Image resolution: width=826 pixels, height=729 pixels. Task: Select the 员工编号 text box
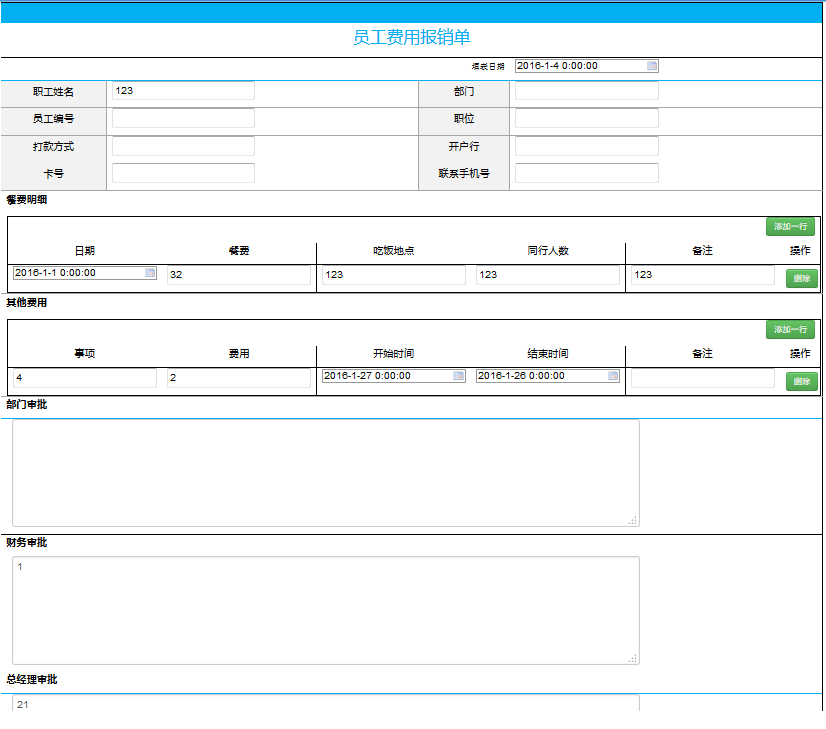coord(183,118)
